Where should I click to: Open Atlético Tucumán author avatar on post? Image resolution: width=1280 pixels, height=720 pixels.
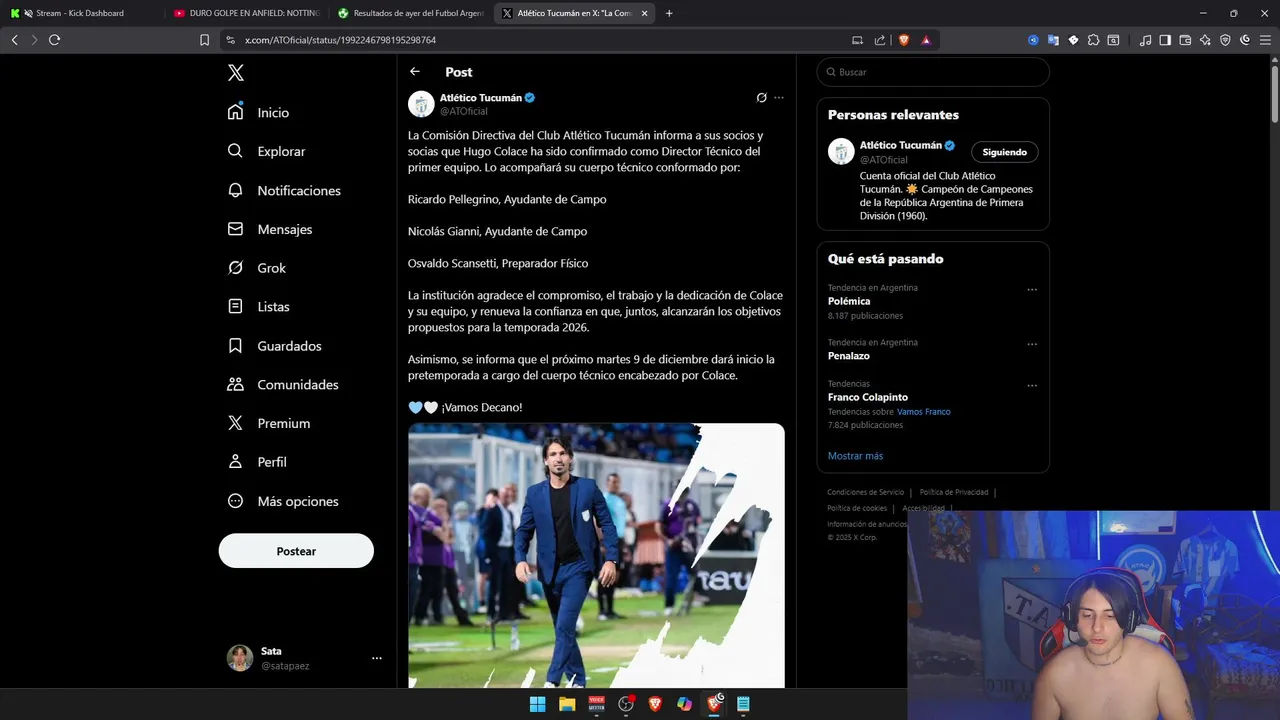point(421,104)
